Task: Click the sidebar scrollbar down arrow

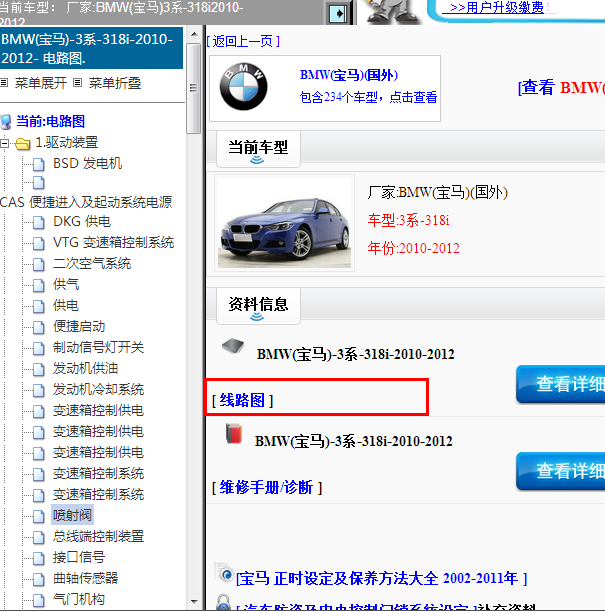Action: pyautogui.click(x=194, y=602)
